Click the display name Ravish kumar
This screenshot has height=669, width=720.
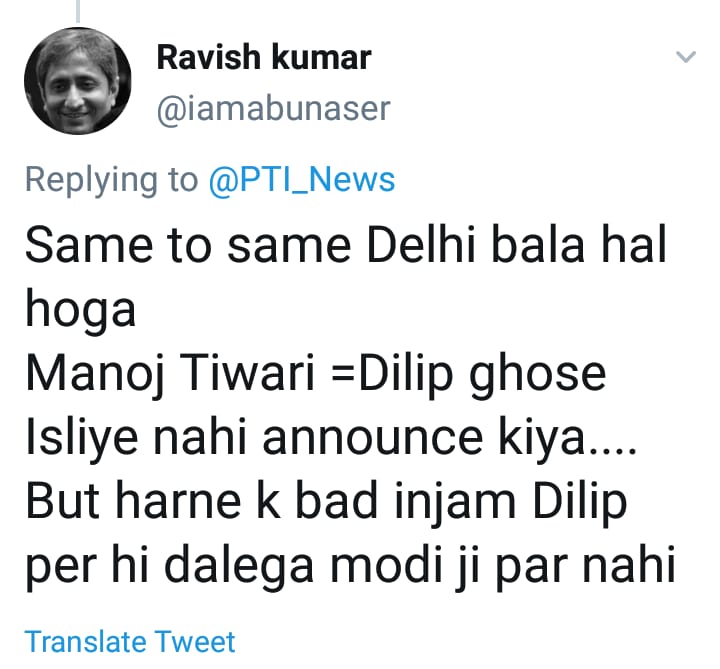coord(264,58)
